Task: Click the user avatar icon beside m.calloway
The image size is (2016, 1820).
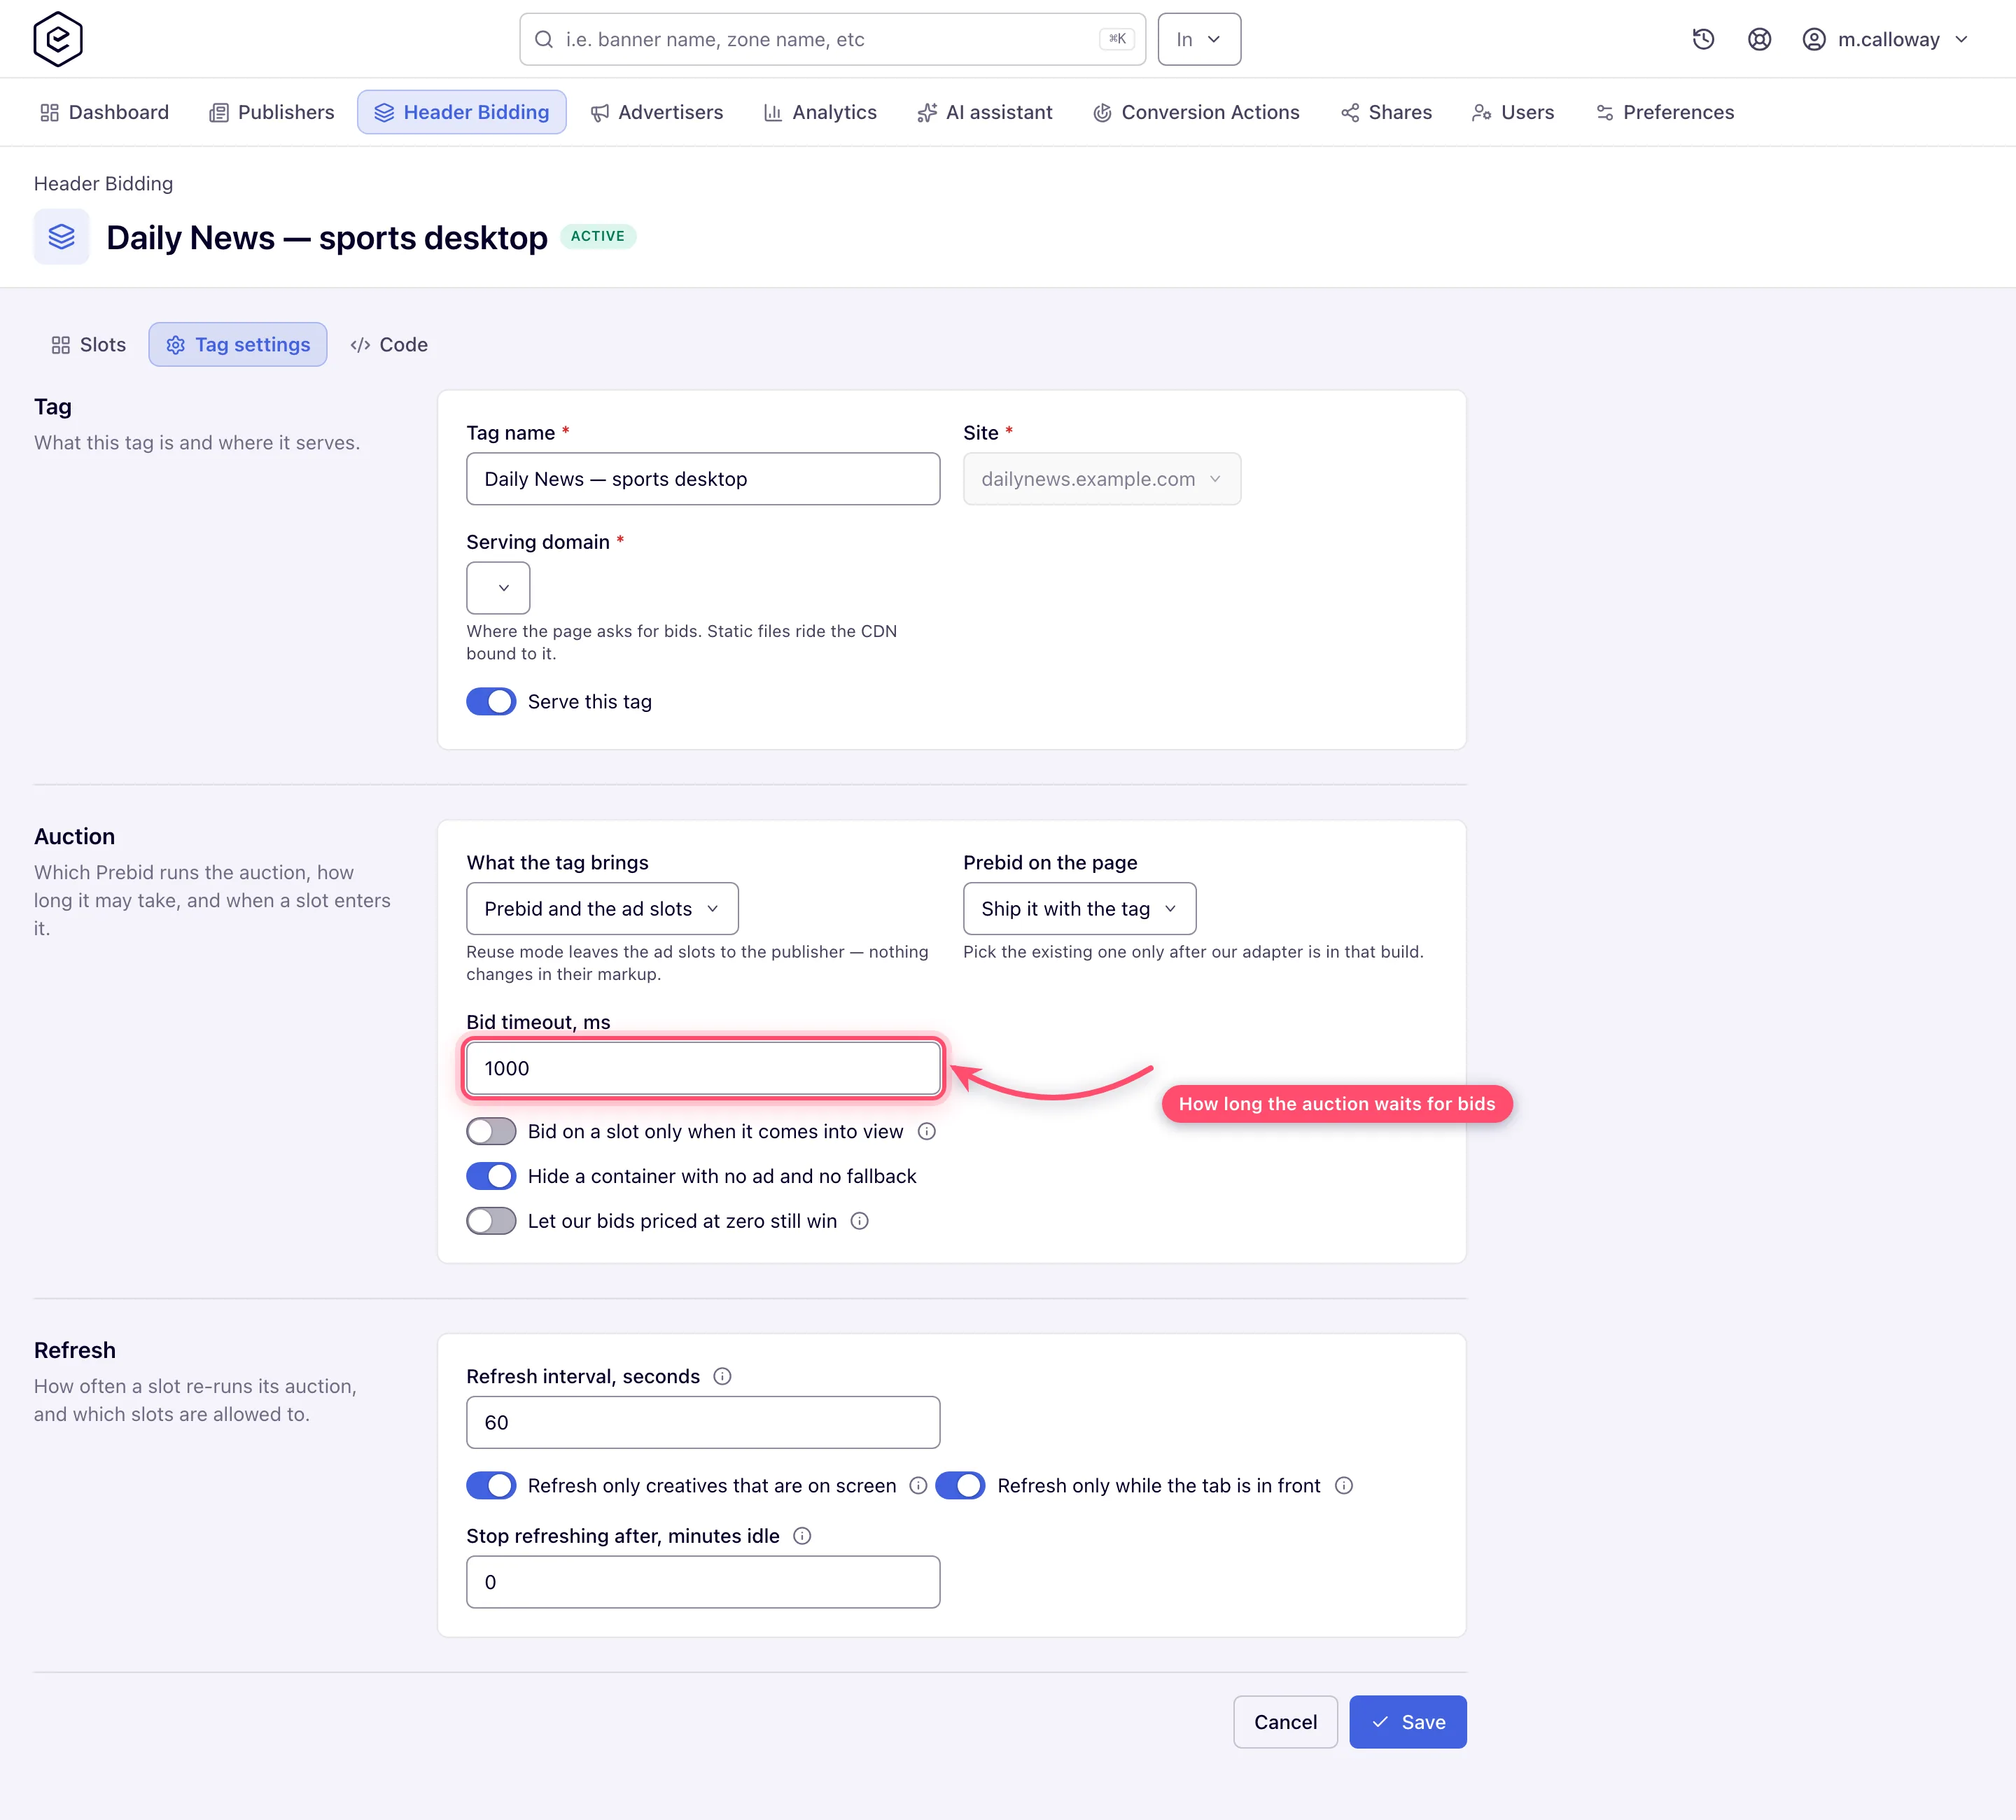Action: pyautogui.click(x=1814, y=39)
